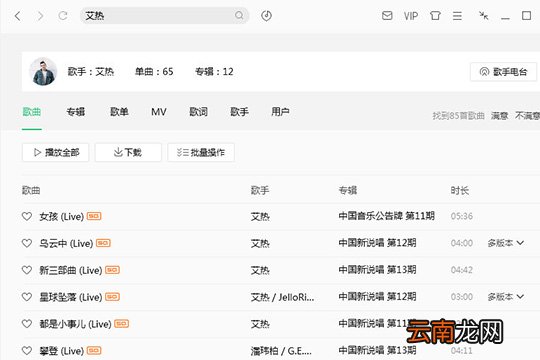This screenshot has width=540, height=360.
Task: Mark results as 满意
Action: 499,116
